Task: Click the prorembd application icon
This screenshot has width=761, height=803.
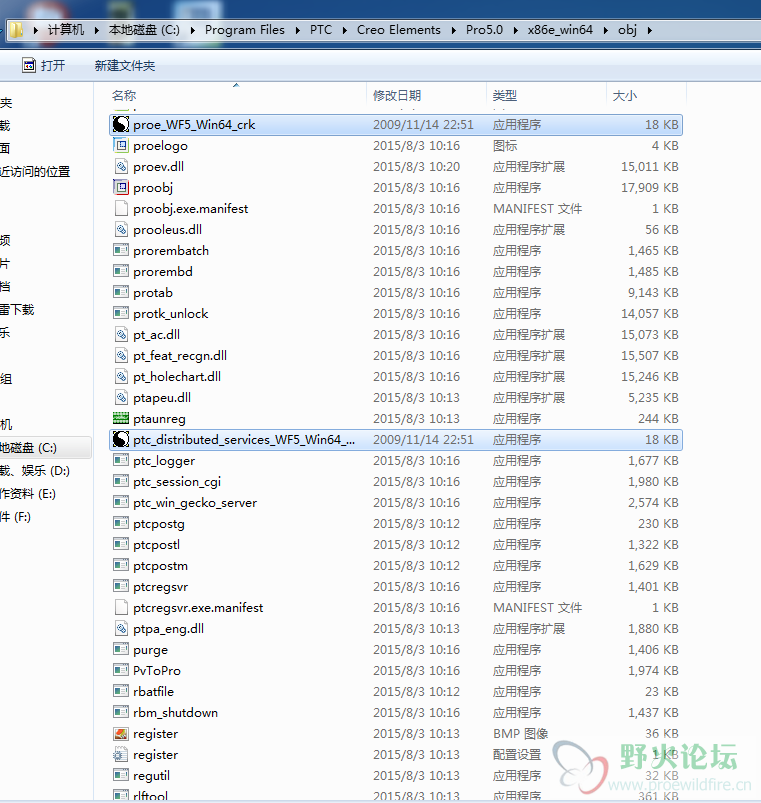Action: (121, 271)
